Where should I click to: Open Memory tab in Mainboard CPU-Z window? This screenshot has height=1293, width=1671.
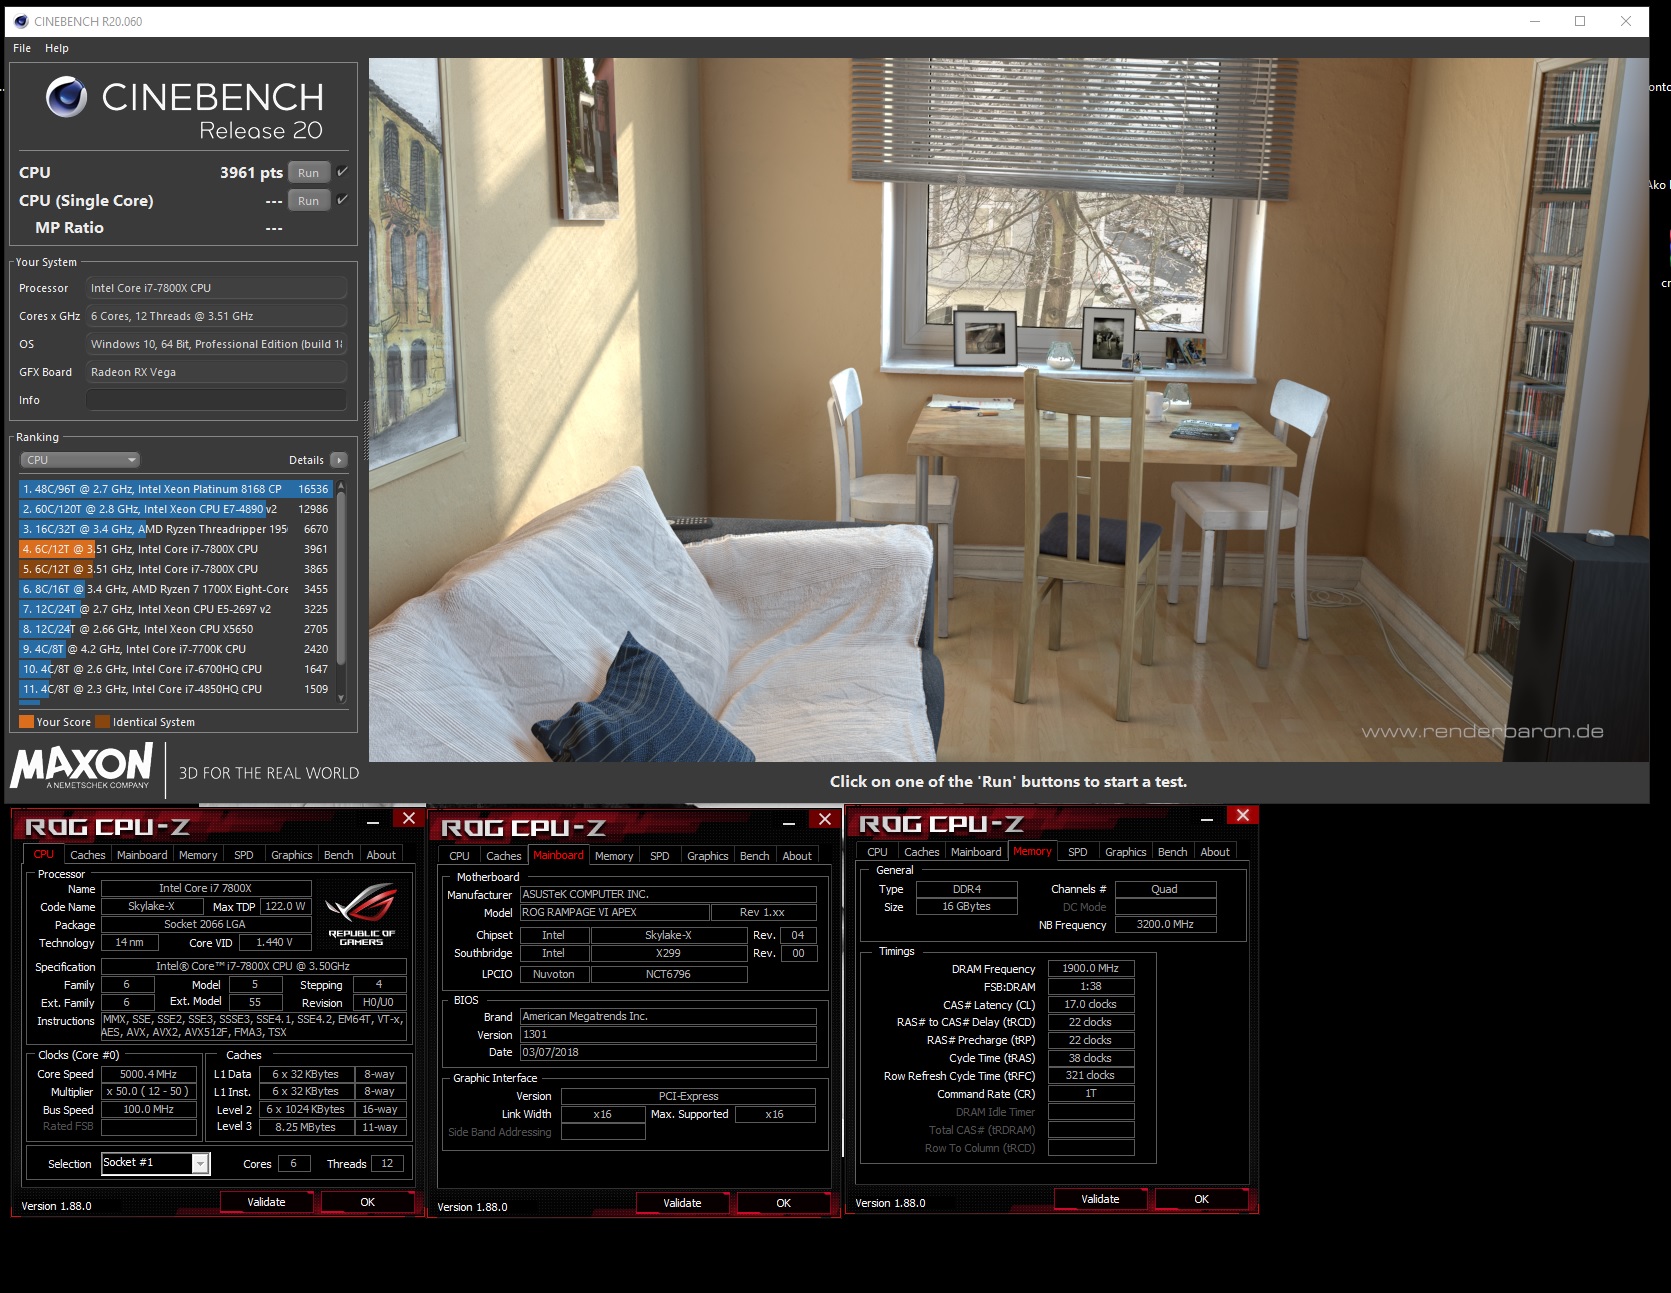point(614,856)
